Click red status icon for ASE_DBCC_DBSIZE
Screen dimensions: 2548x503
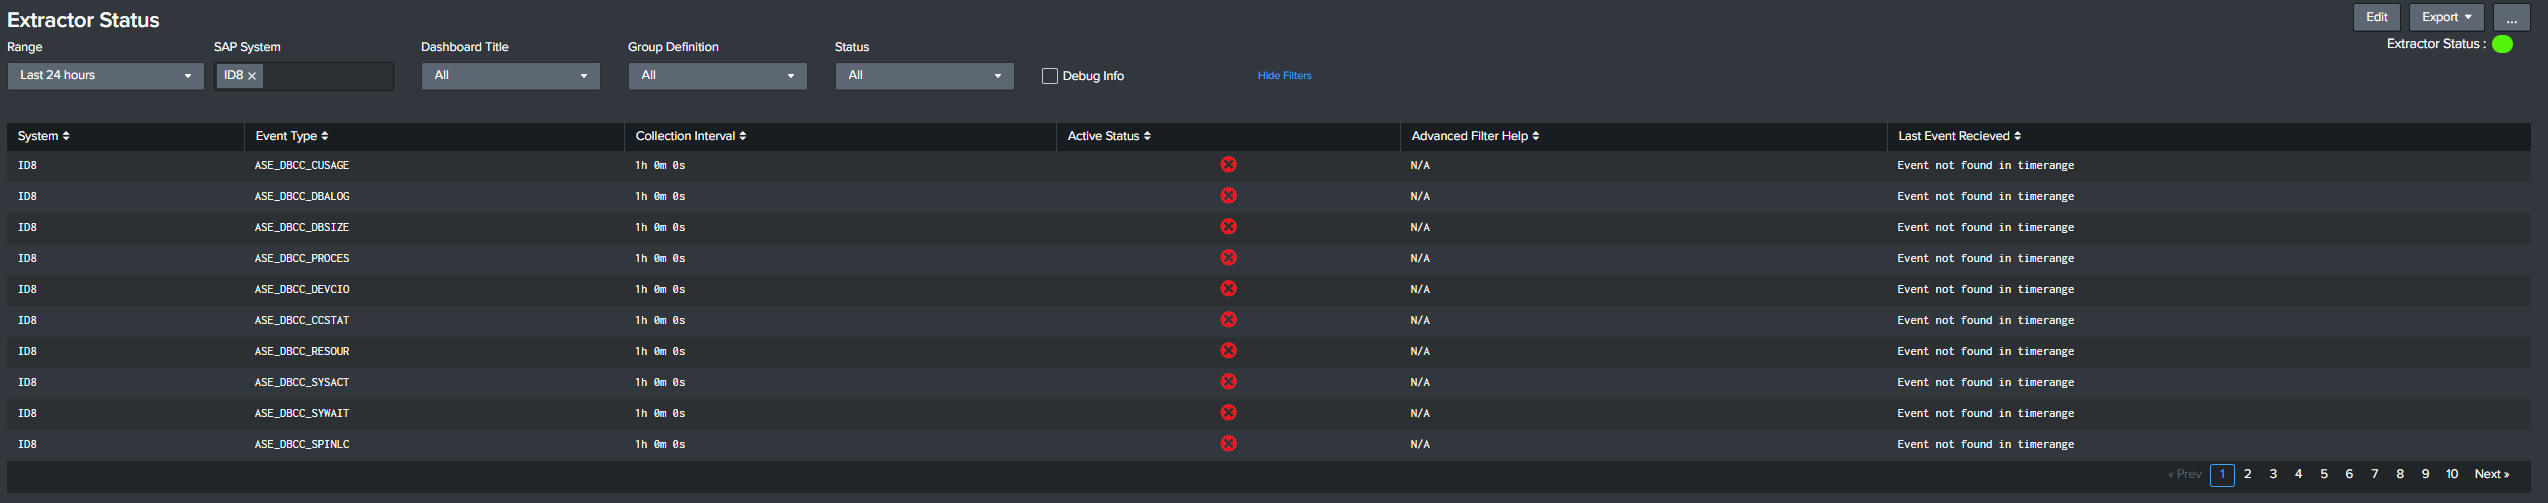[x=1228, y=227]
